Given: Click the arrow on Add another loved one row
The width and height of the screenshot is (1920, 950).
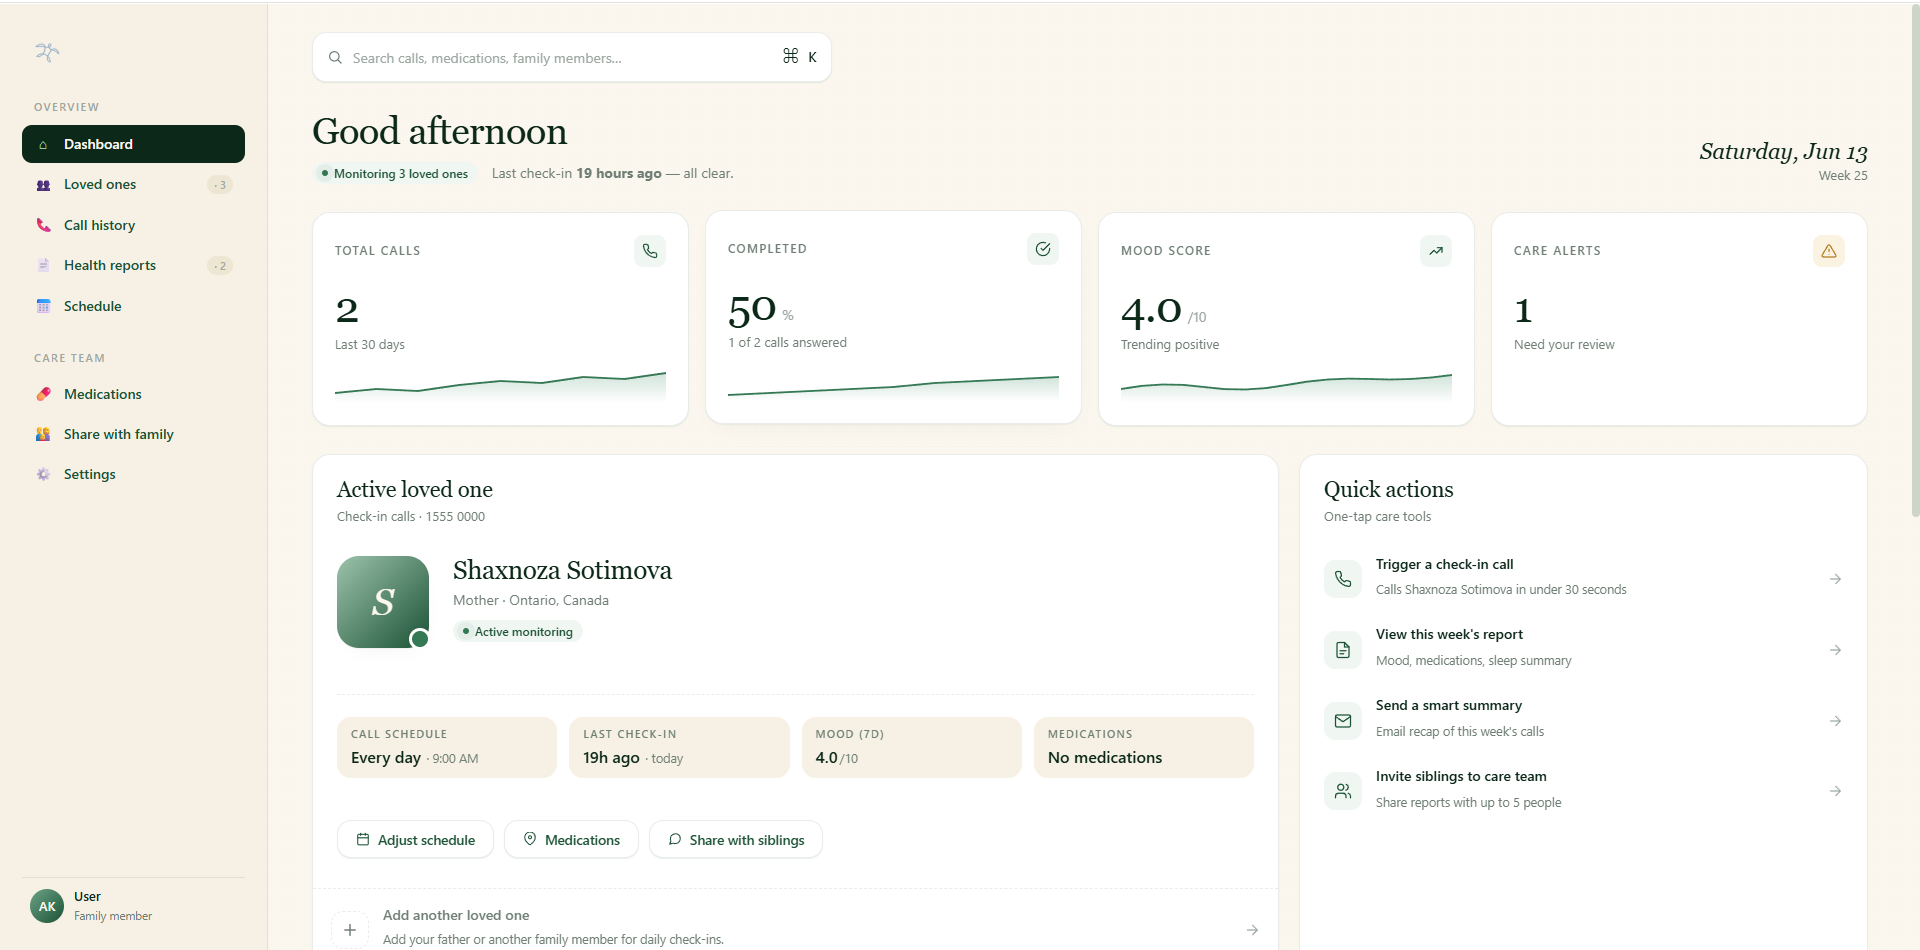Looking at the screenshot, I should click(x=1252, y=930).
